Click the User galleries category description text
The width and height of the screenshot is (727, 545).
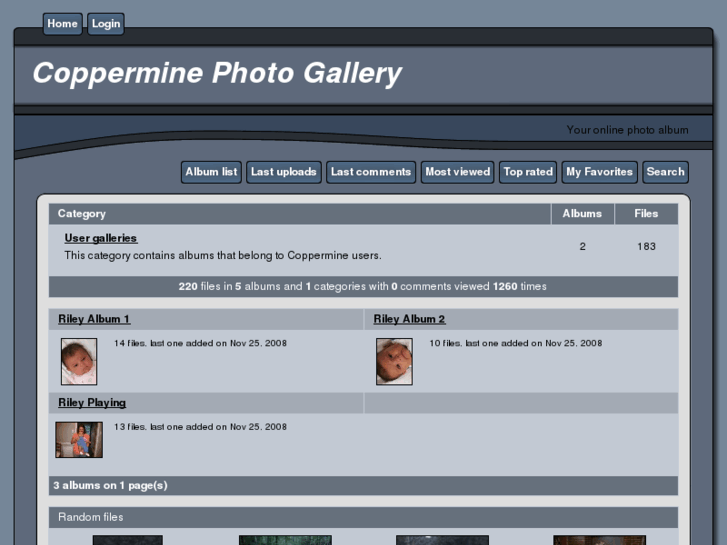coord(223,256)
